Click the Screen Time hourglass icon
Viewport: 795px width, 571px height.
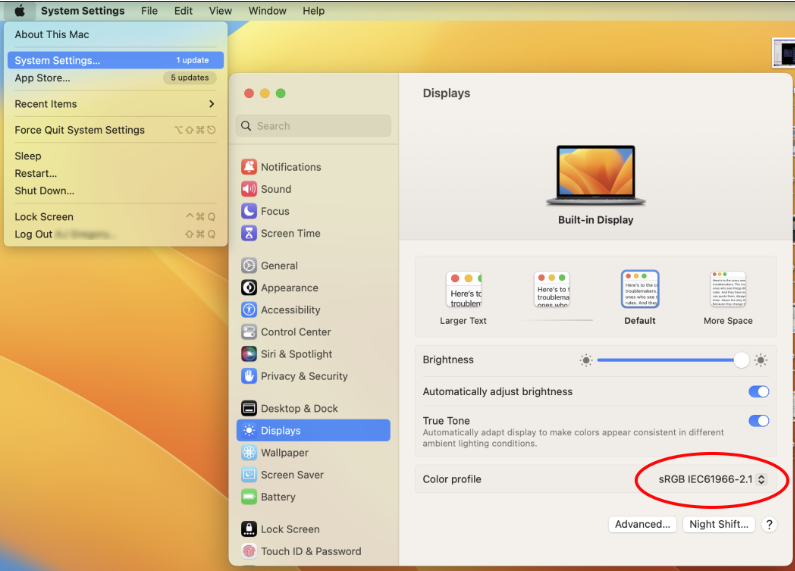pos(248,233)
